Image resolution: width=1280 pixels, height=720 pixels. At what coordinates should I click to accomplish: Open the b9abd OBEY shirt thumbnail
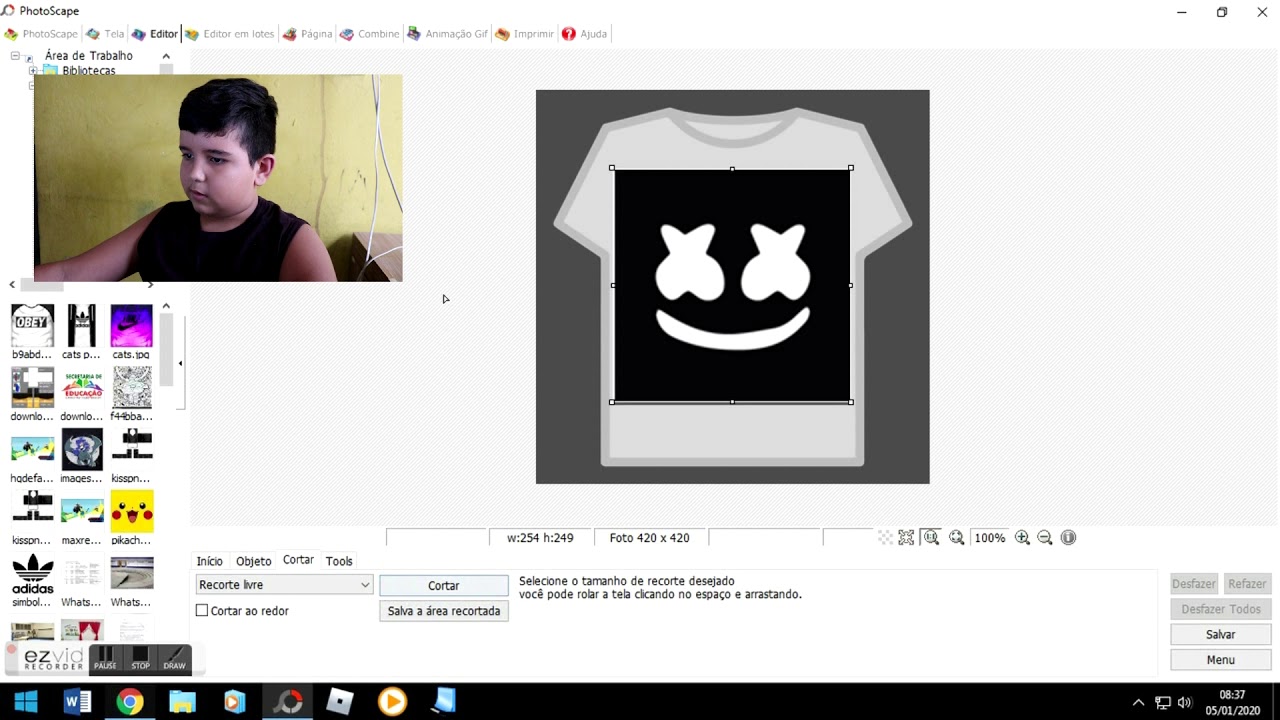[32, 331]
